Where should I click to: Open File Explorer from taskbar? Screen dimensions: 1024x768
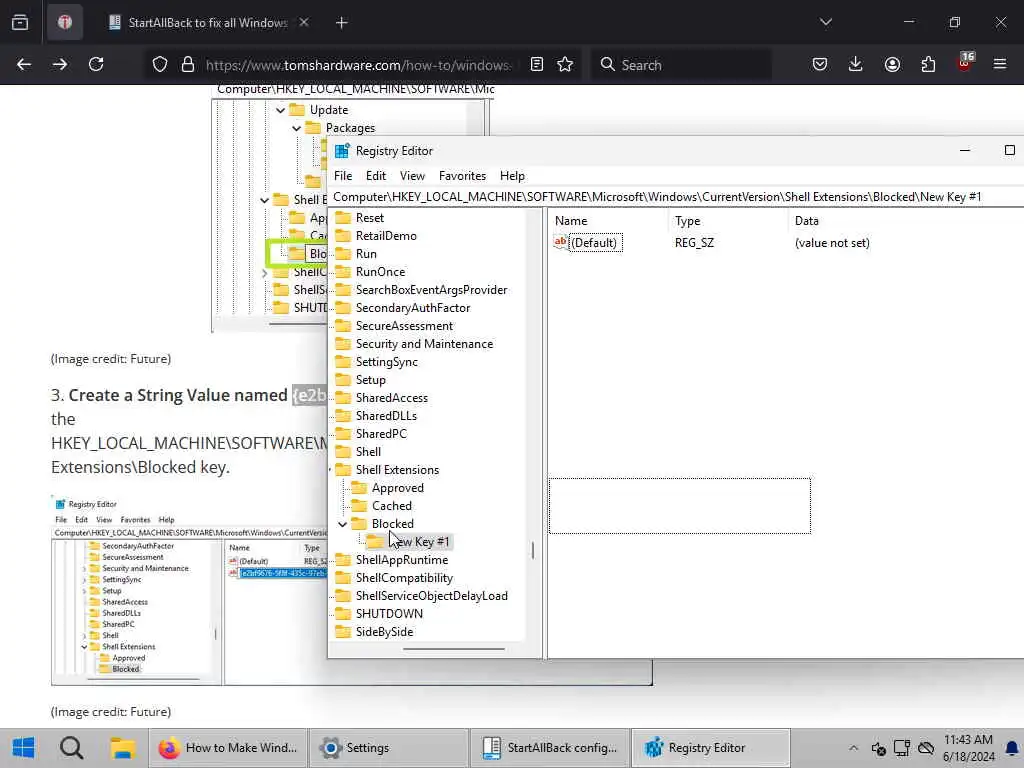click(122, 748)
